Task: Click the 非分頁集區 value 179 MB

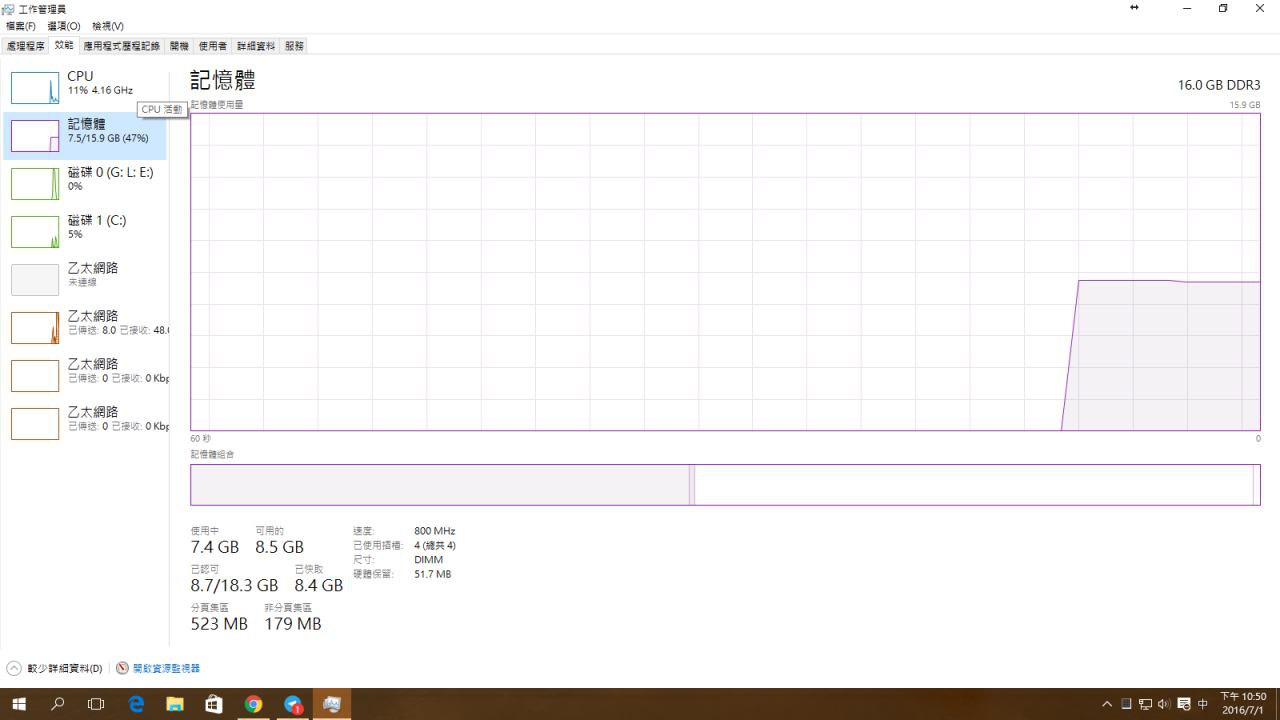Action: click(x=293, y=624)
